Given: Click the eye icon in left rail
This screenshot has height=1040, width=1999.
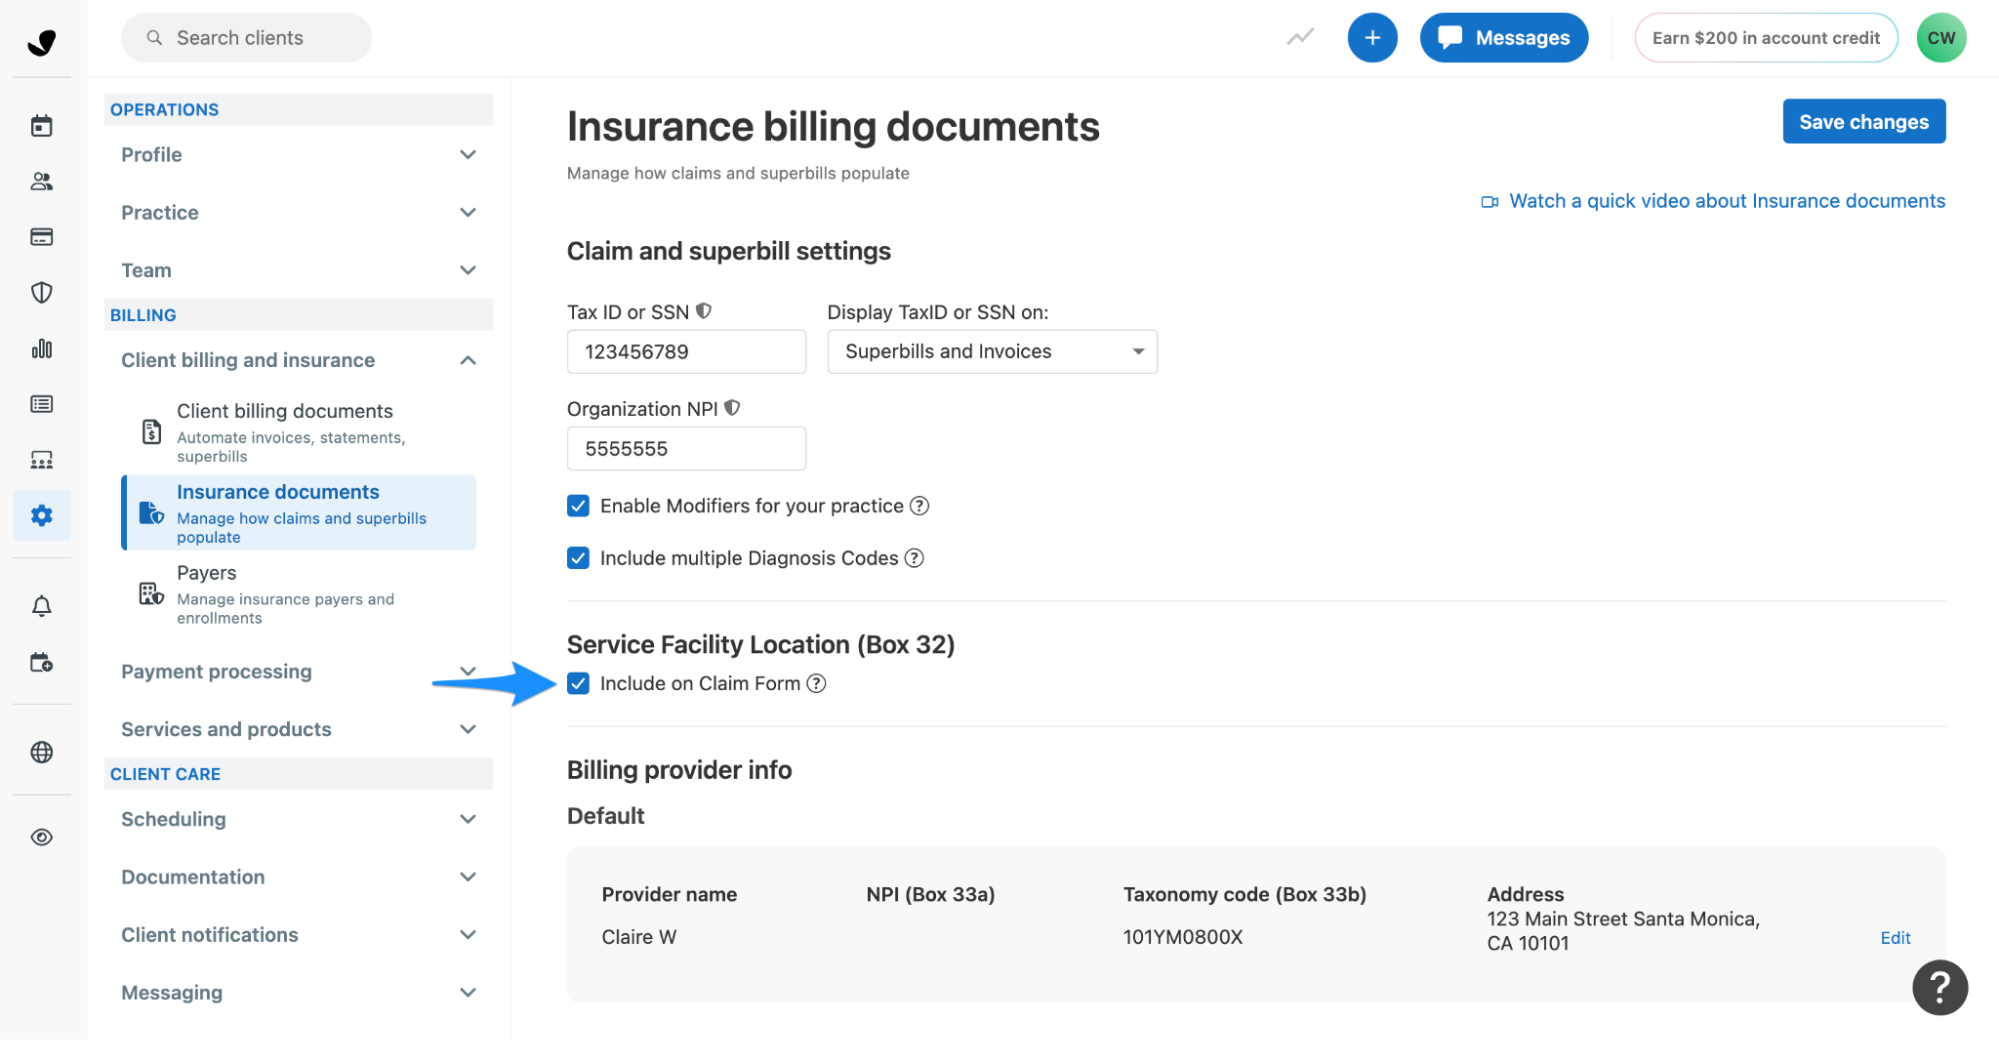Looking at the screenshot, I should coord(41,837).
